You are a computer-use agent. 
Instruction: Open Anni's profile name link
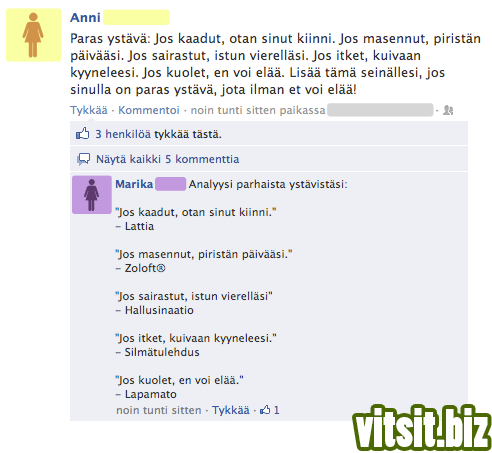pos(85,18)
